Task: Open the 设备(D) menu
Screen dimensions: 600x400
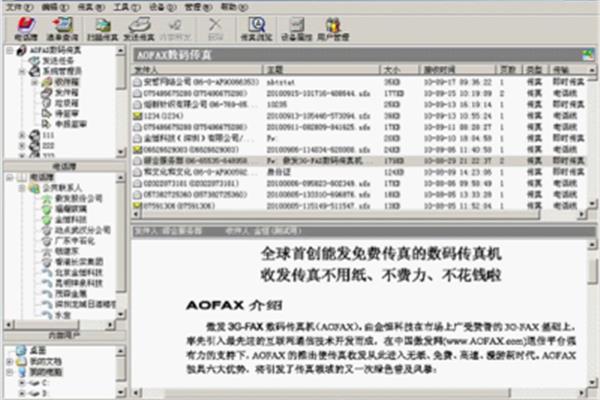Action: (x=162, y=7)
